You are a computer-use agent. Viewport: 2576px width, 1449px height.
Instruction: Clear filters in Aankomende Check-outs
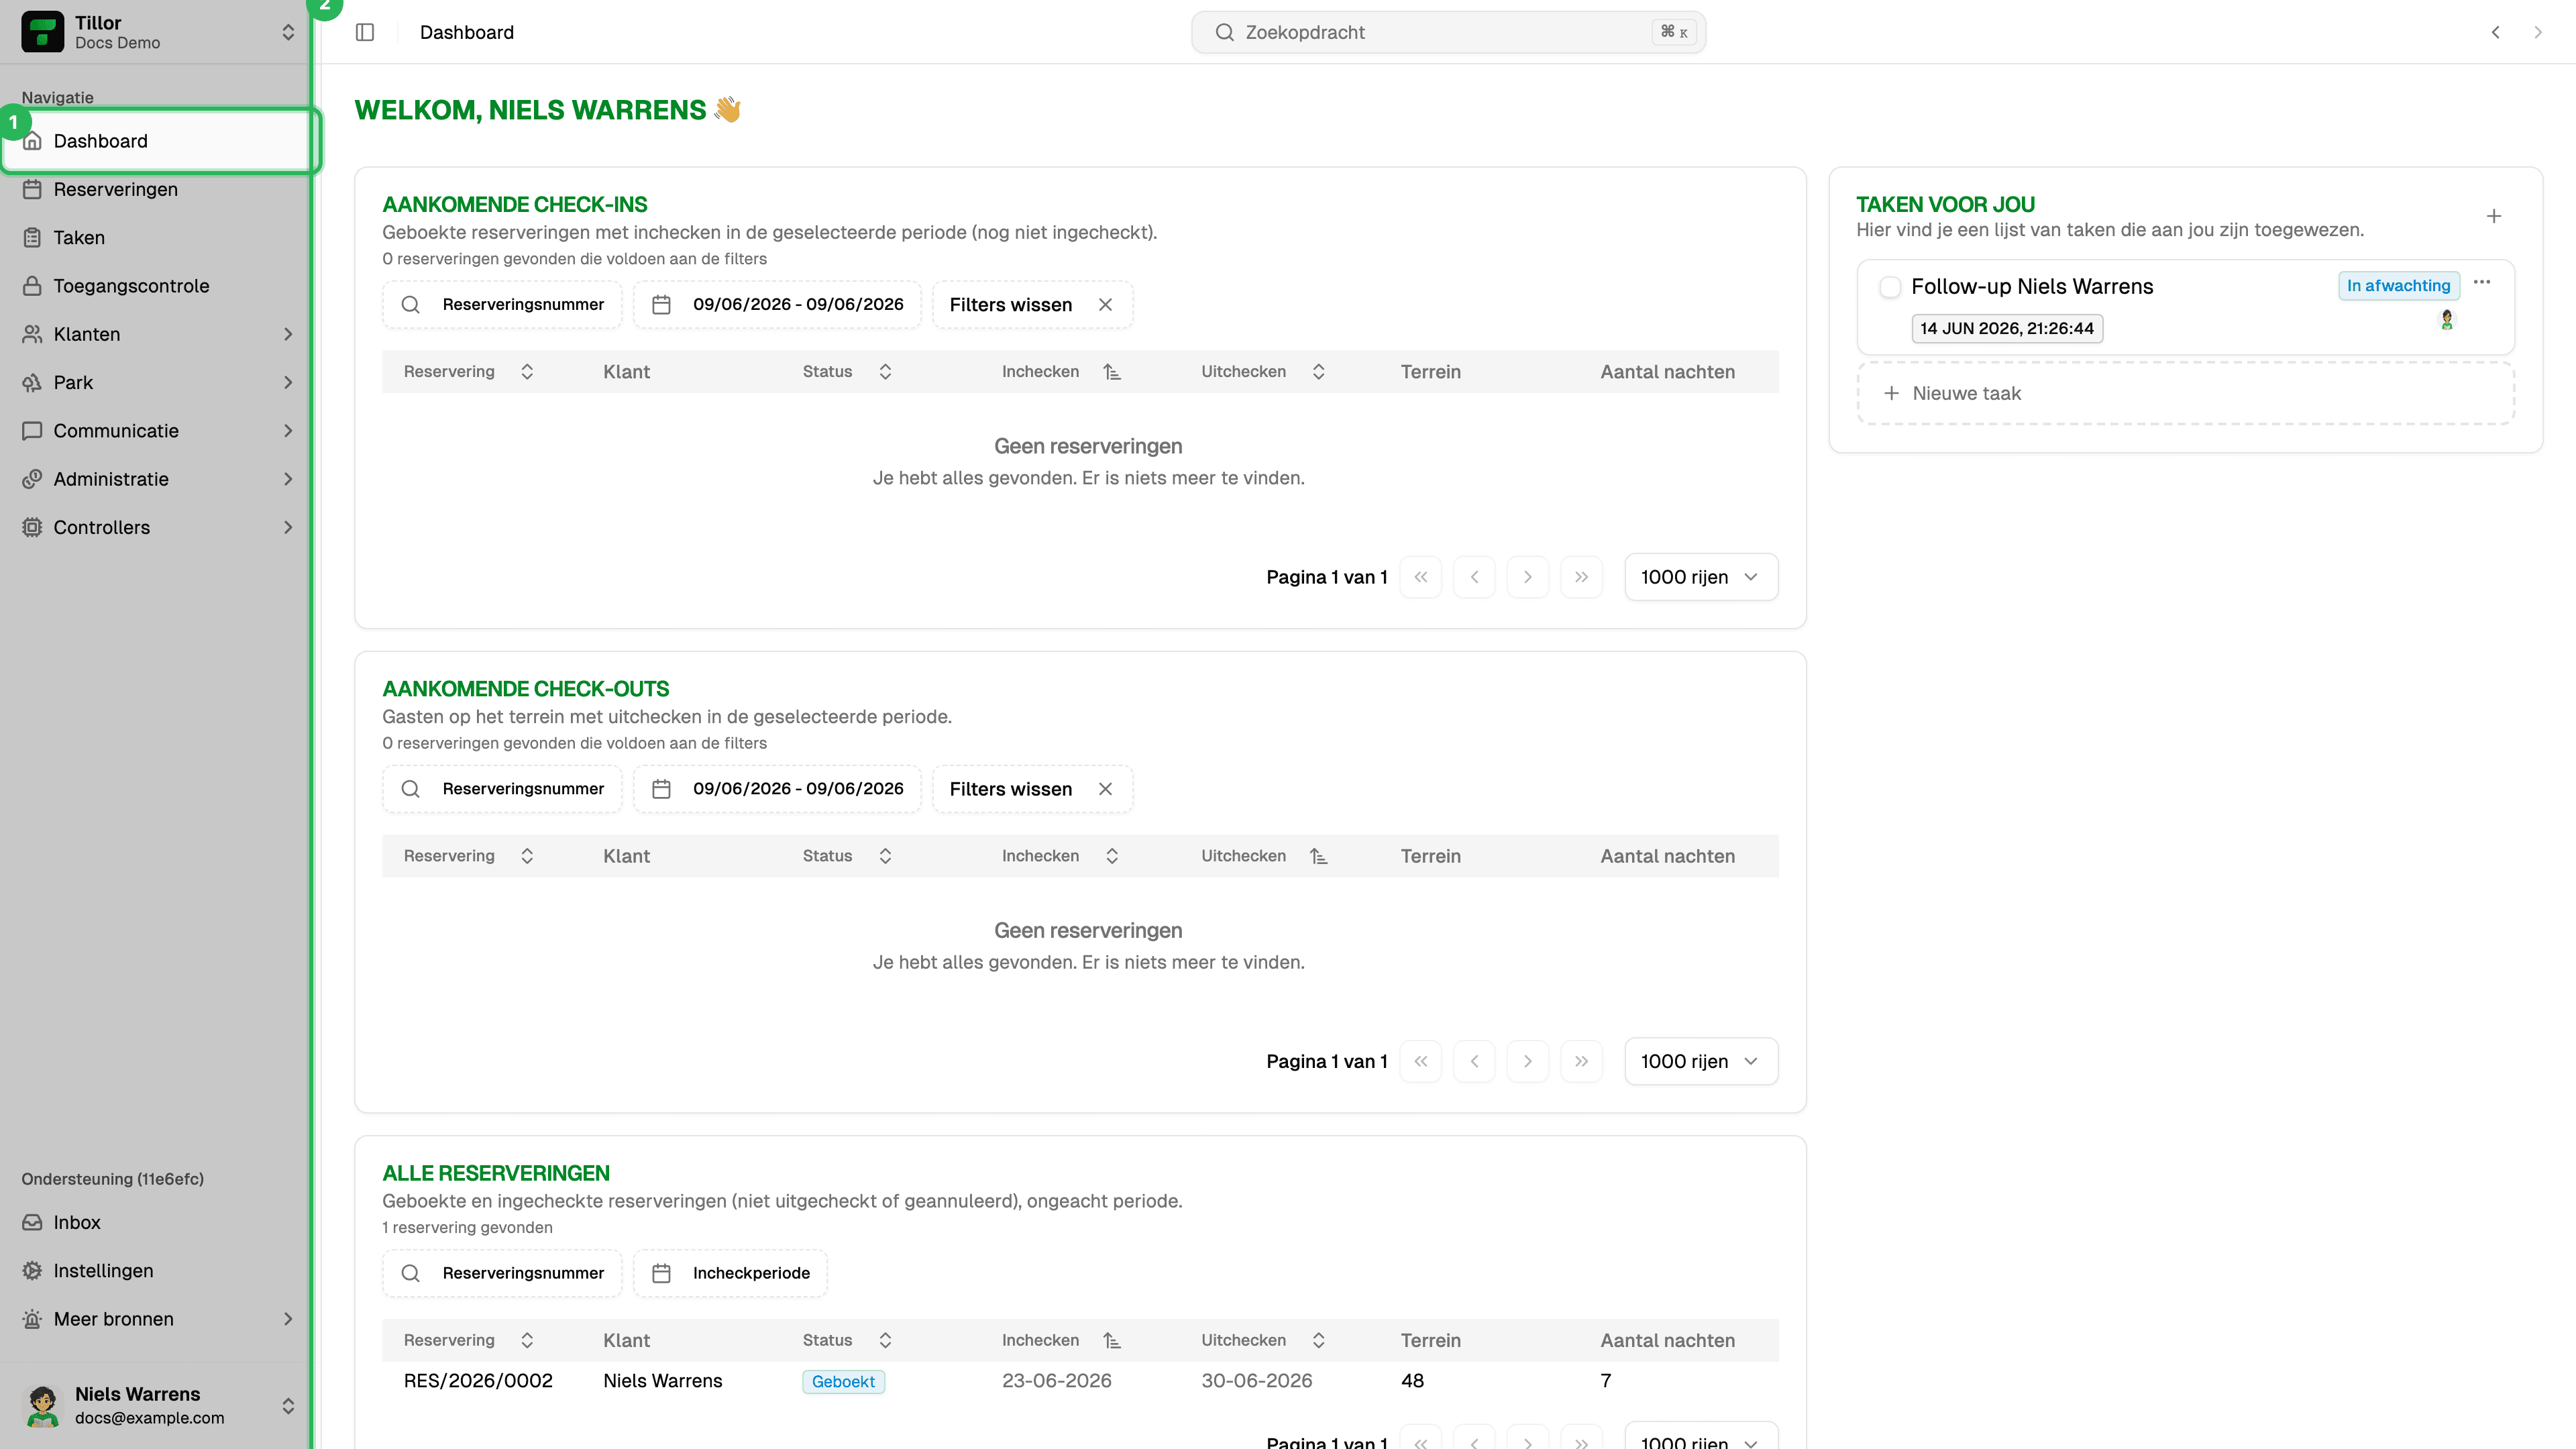(x=1032, y=789)
